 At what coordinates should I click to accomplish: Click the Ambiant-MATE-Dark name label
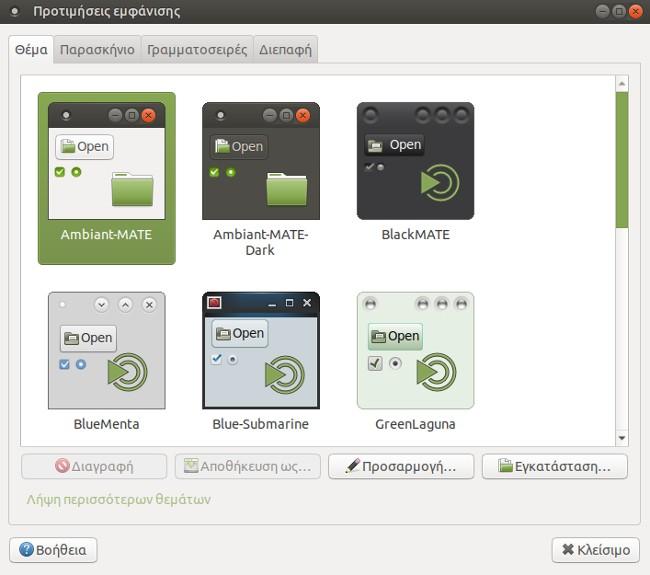(x=260, y=243)
